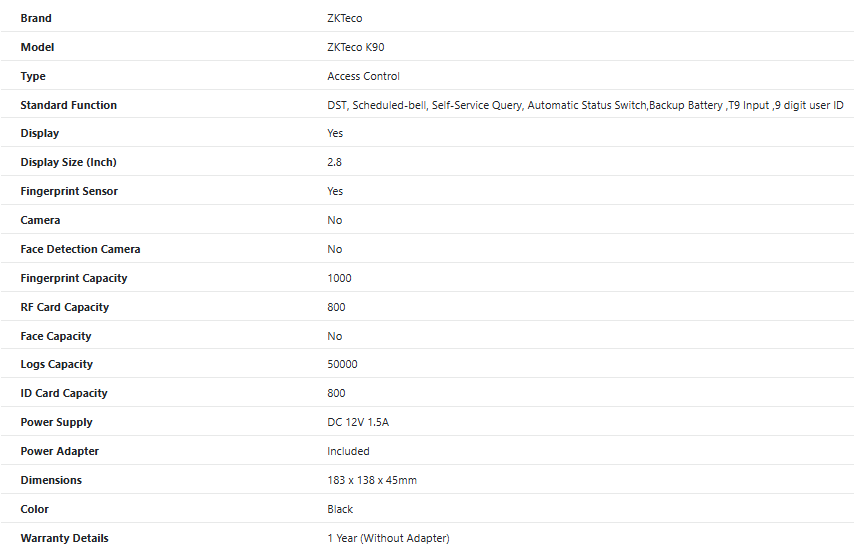Click the ID Card Capacity label
The image size is (854, 555).
[x=63, y=393]
